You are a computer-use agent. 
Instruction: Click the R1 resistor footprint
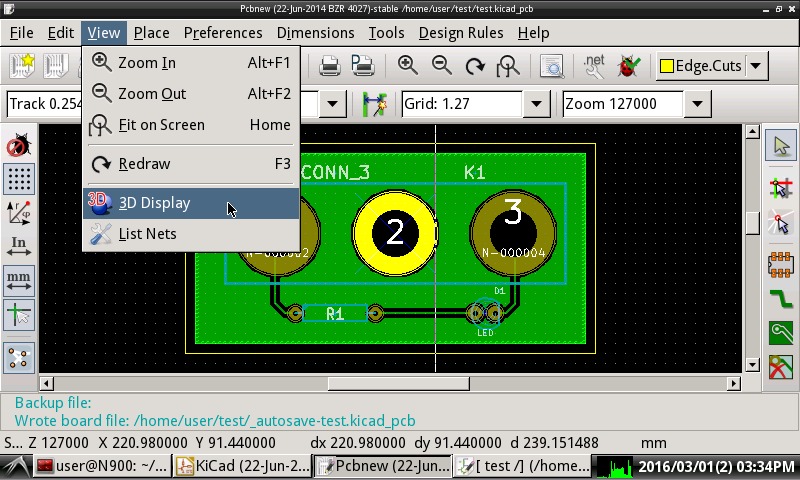point(335,313)
